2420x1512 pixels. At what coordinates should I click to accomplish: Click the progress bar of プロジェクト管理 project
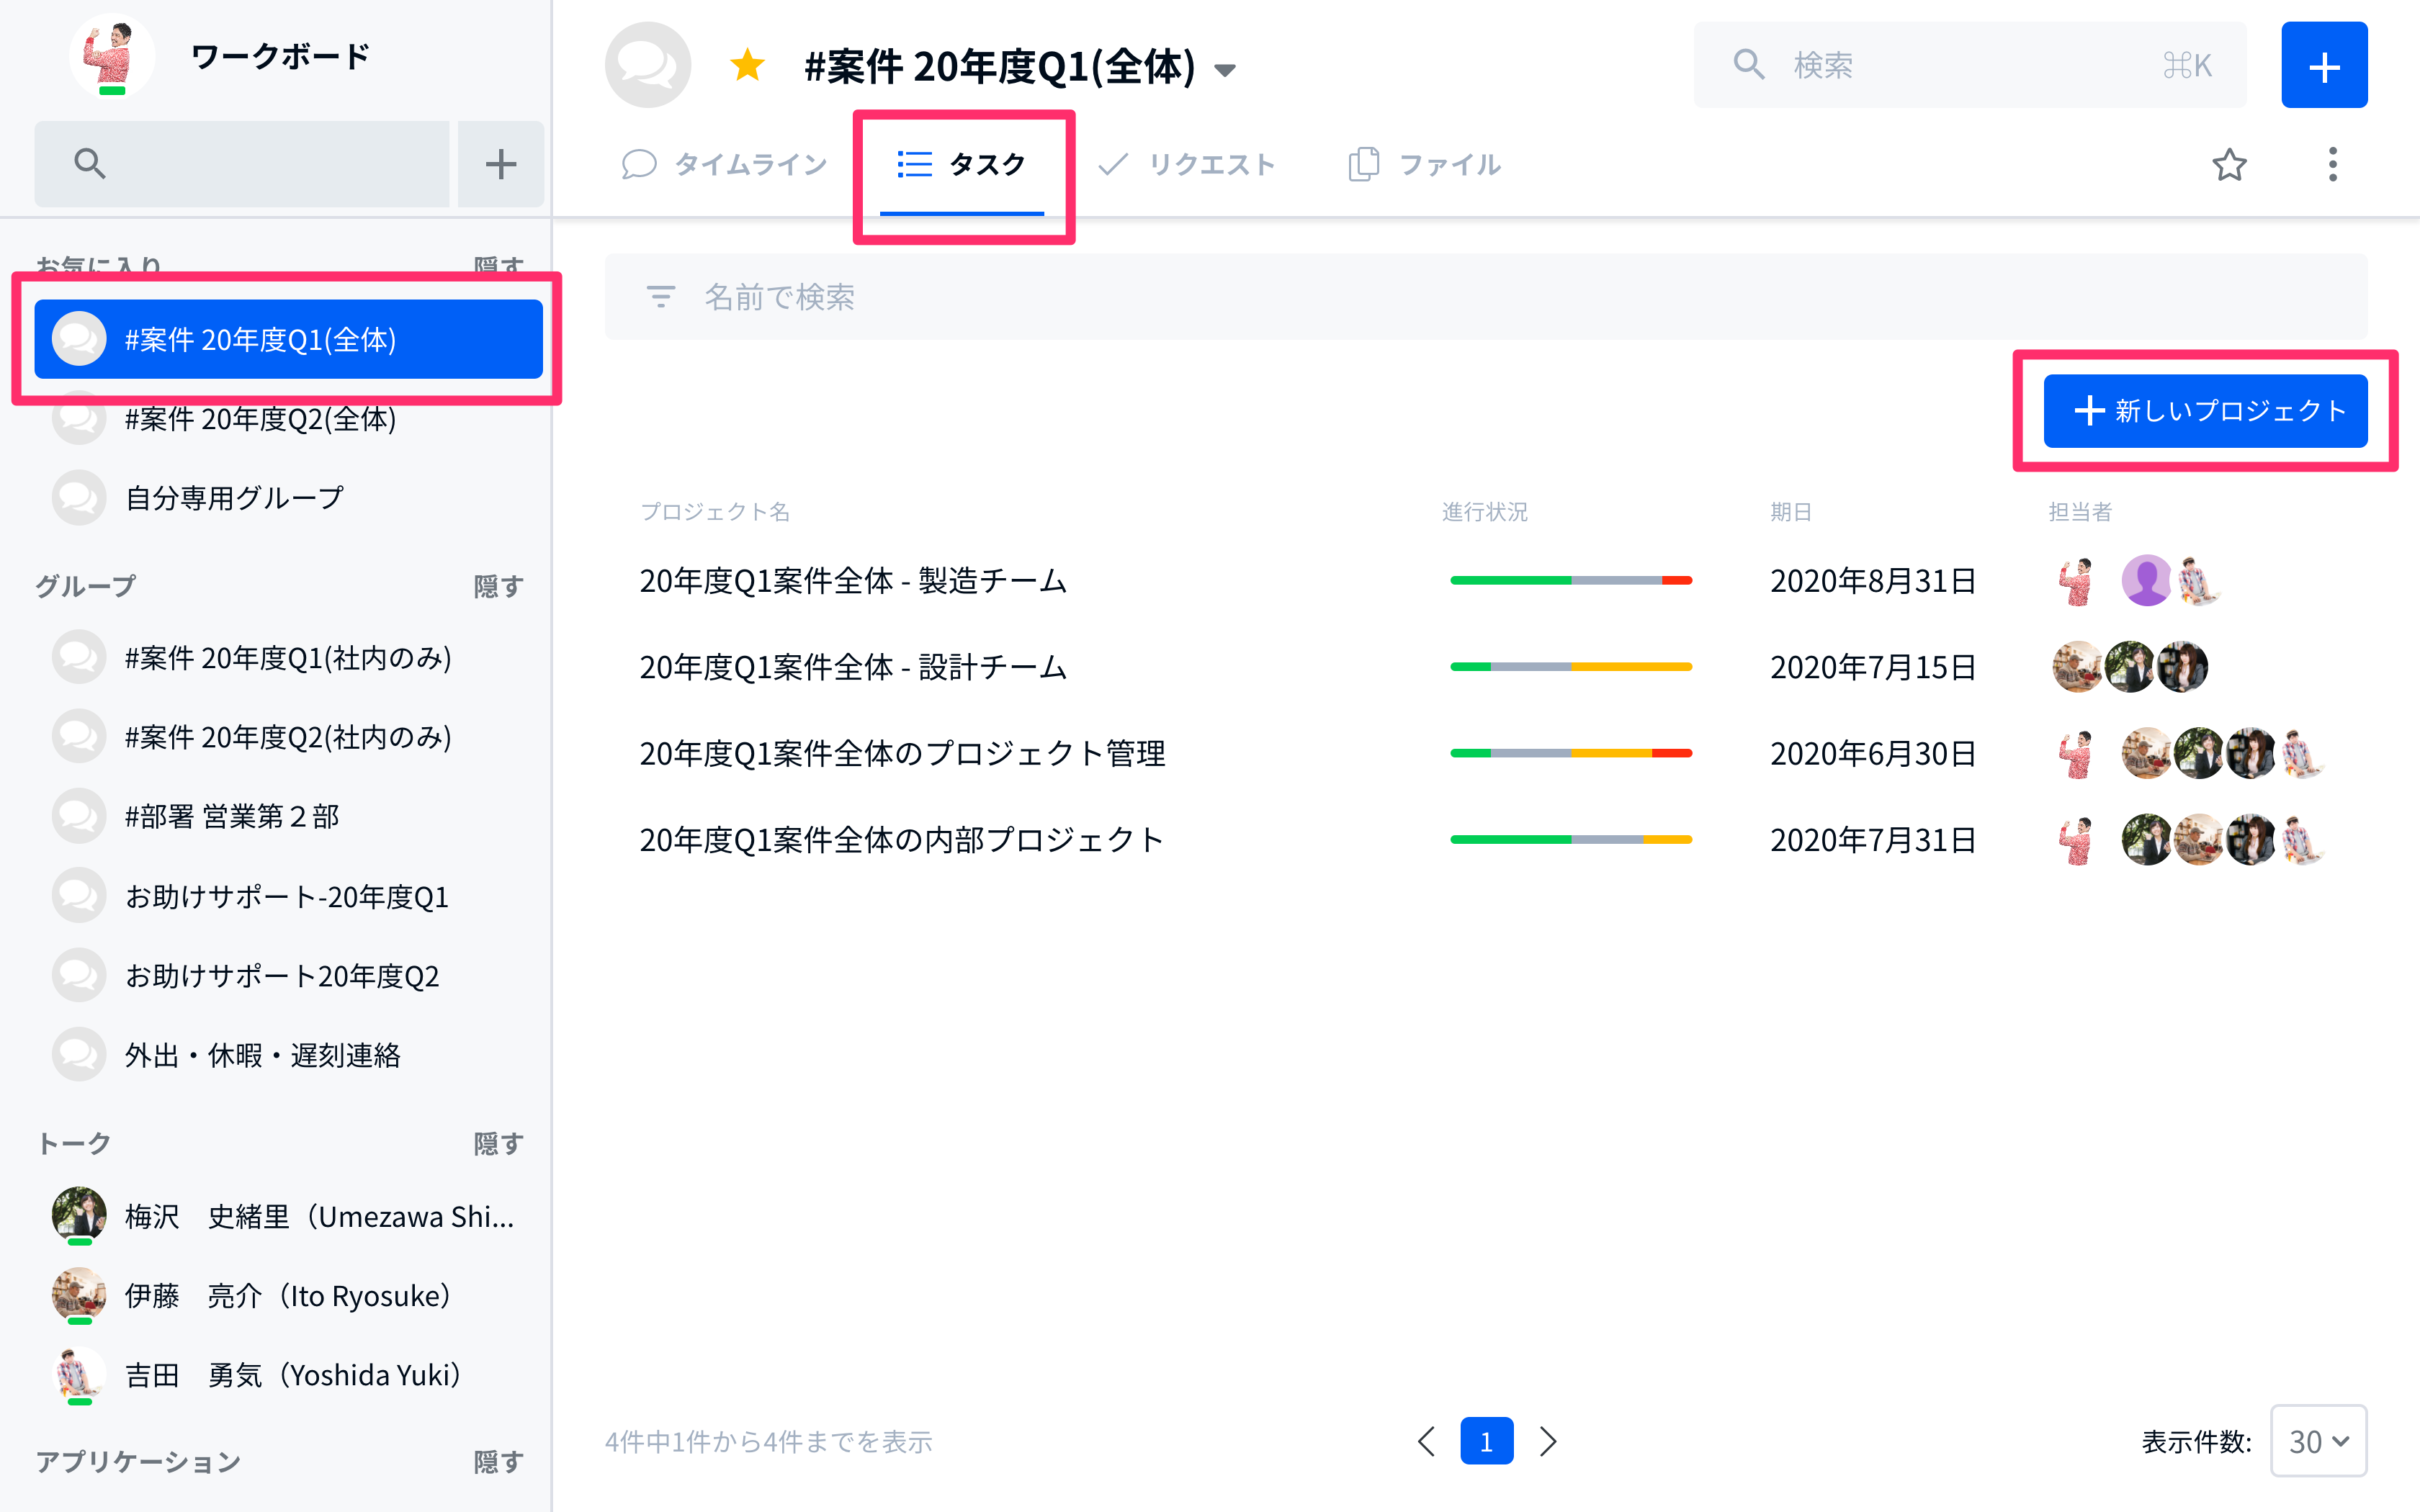[x=1571, y=754]
